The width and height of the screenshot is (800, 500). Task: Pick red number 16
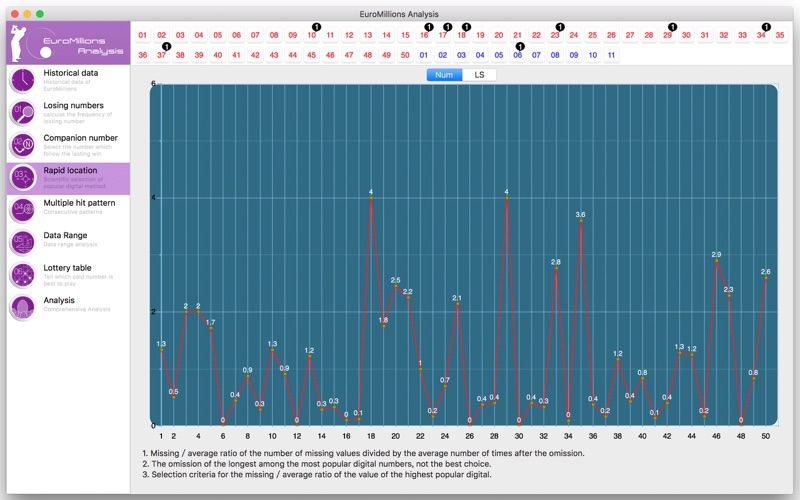click(x=424, y=35)
